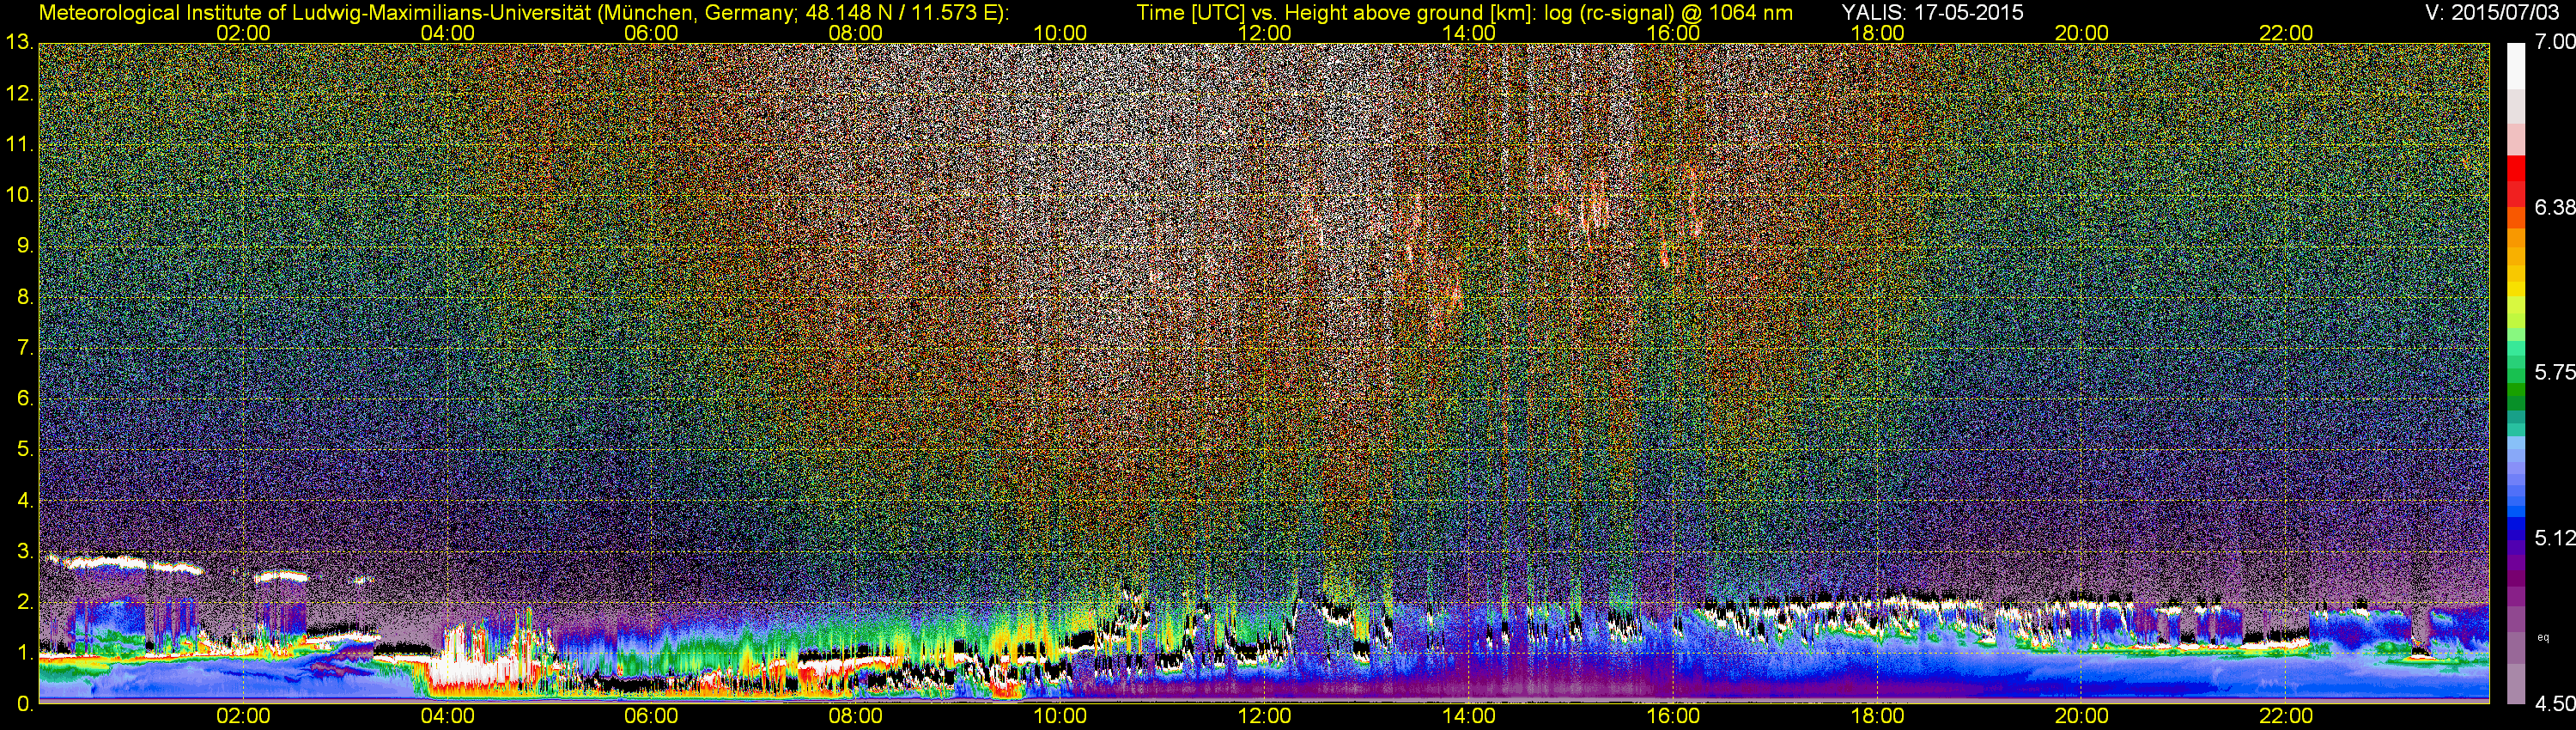Image resolution: width=2576 pixels, height=730 pixels.
Task: Click the 14:00 label on the top time axis
Action: 1469,33
